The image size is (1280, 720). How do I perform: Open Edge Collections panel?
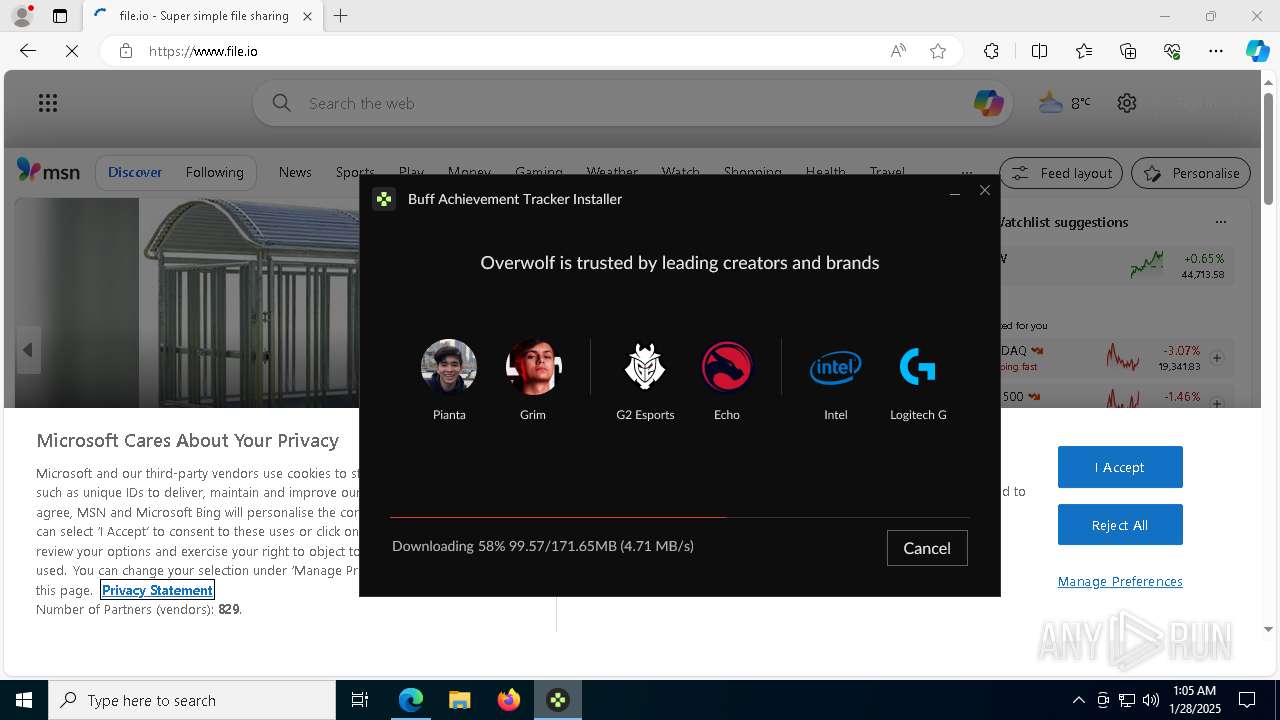1128,51
